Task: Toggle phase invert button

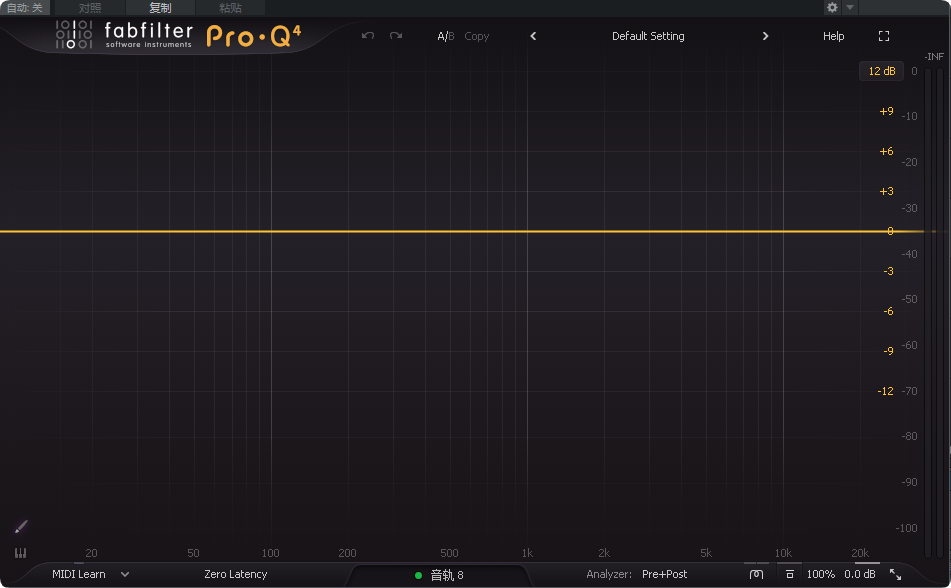Action: (x=756, y=574)
